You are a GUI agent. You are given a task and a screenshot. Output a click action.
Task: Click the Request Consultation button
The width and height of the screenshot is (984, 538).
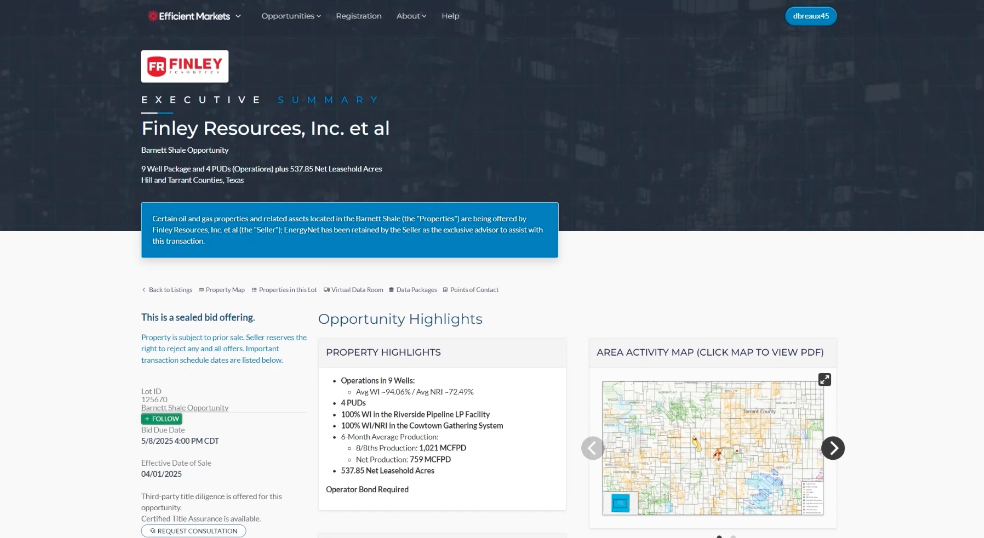(193, 531)
